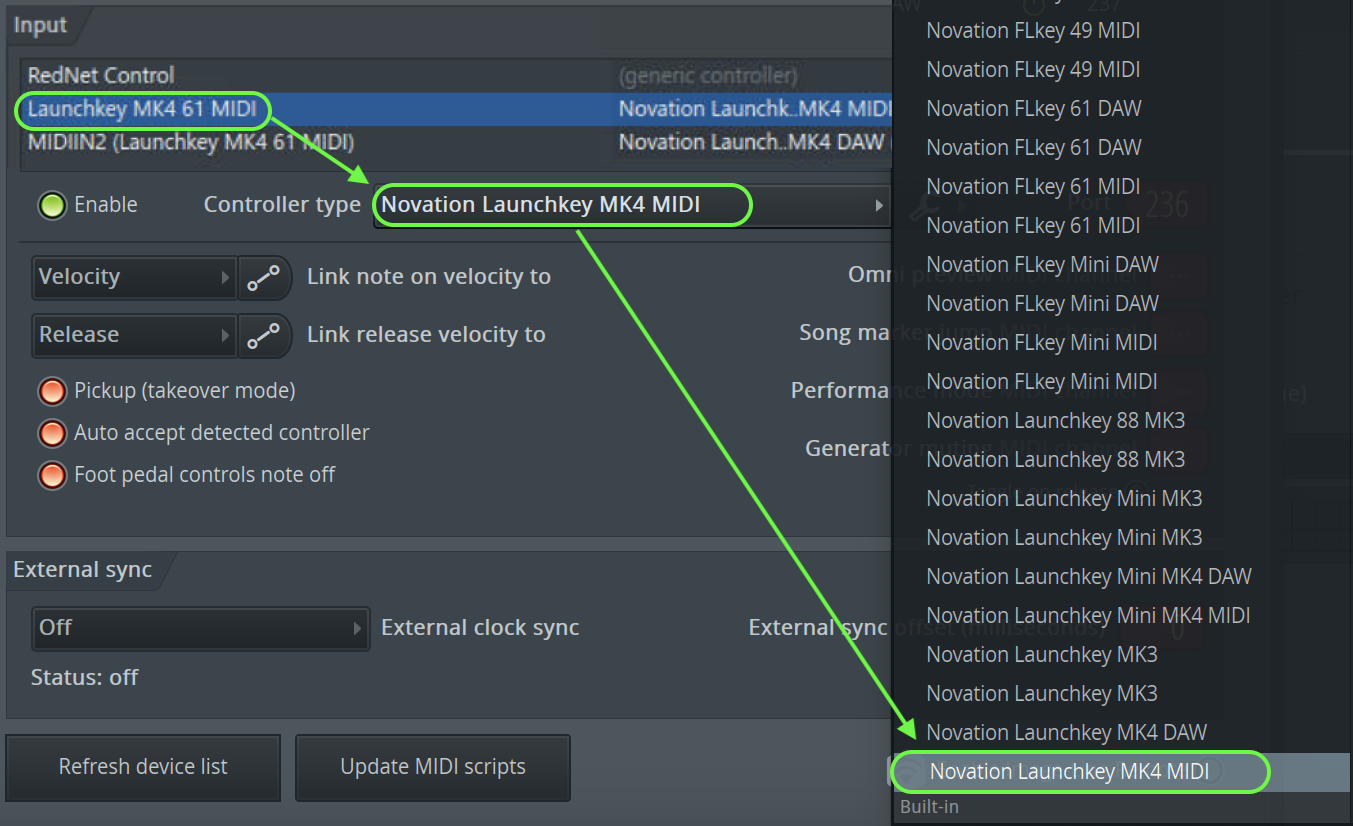The width and height of the screenshot is (1353, 826).
Task: Open the Velocity link dropdown
Action: [135, 278]
